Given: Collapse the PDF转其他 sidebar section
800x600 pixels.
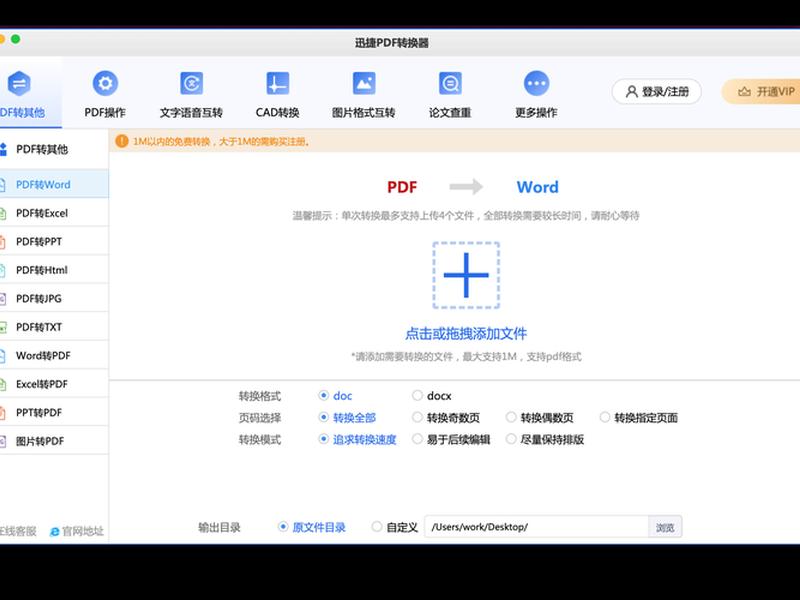Looking at the screenshot, I should tap(54, 149).
